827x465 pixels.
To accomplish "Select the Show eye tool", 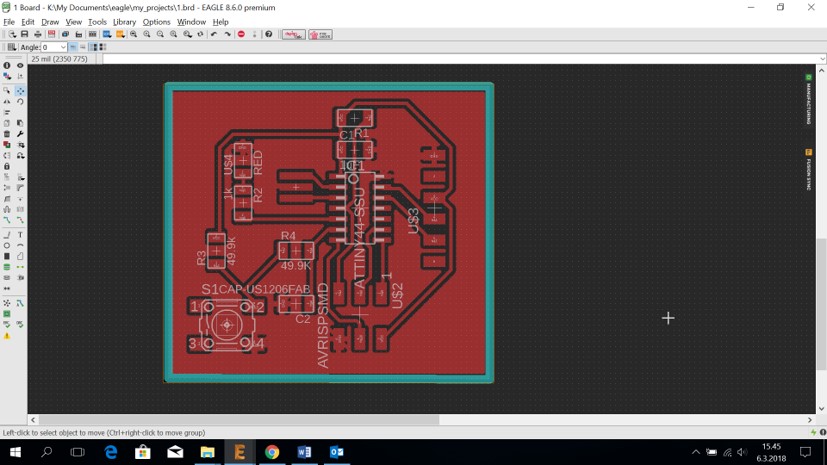I will [20, 65].
